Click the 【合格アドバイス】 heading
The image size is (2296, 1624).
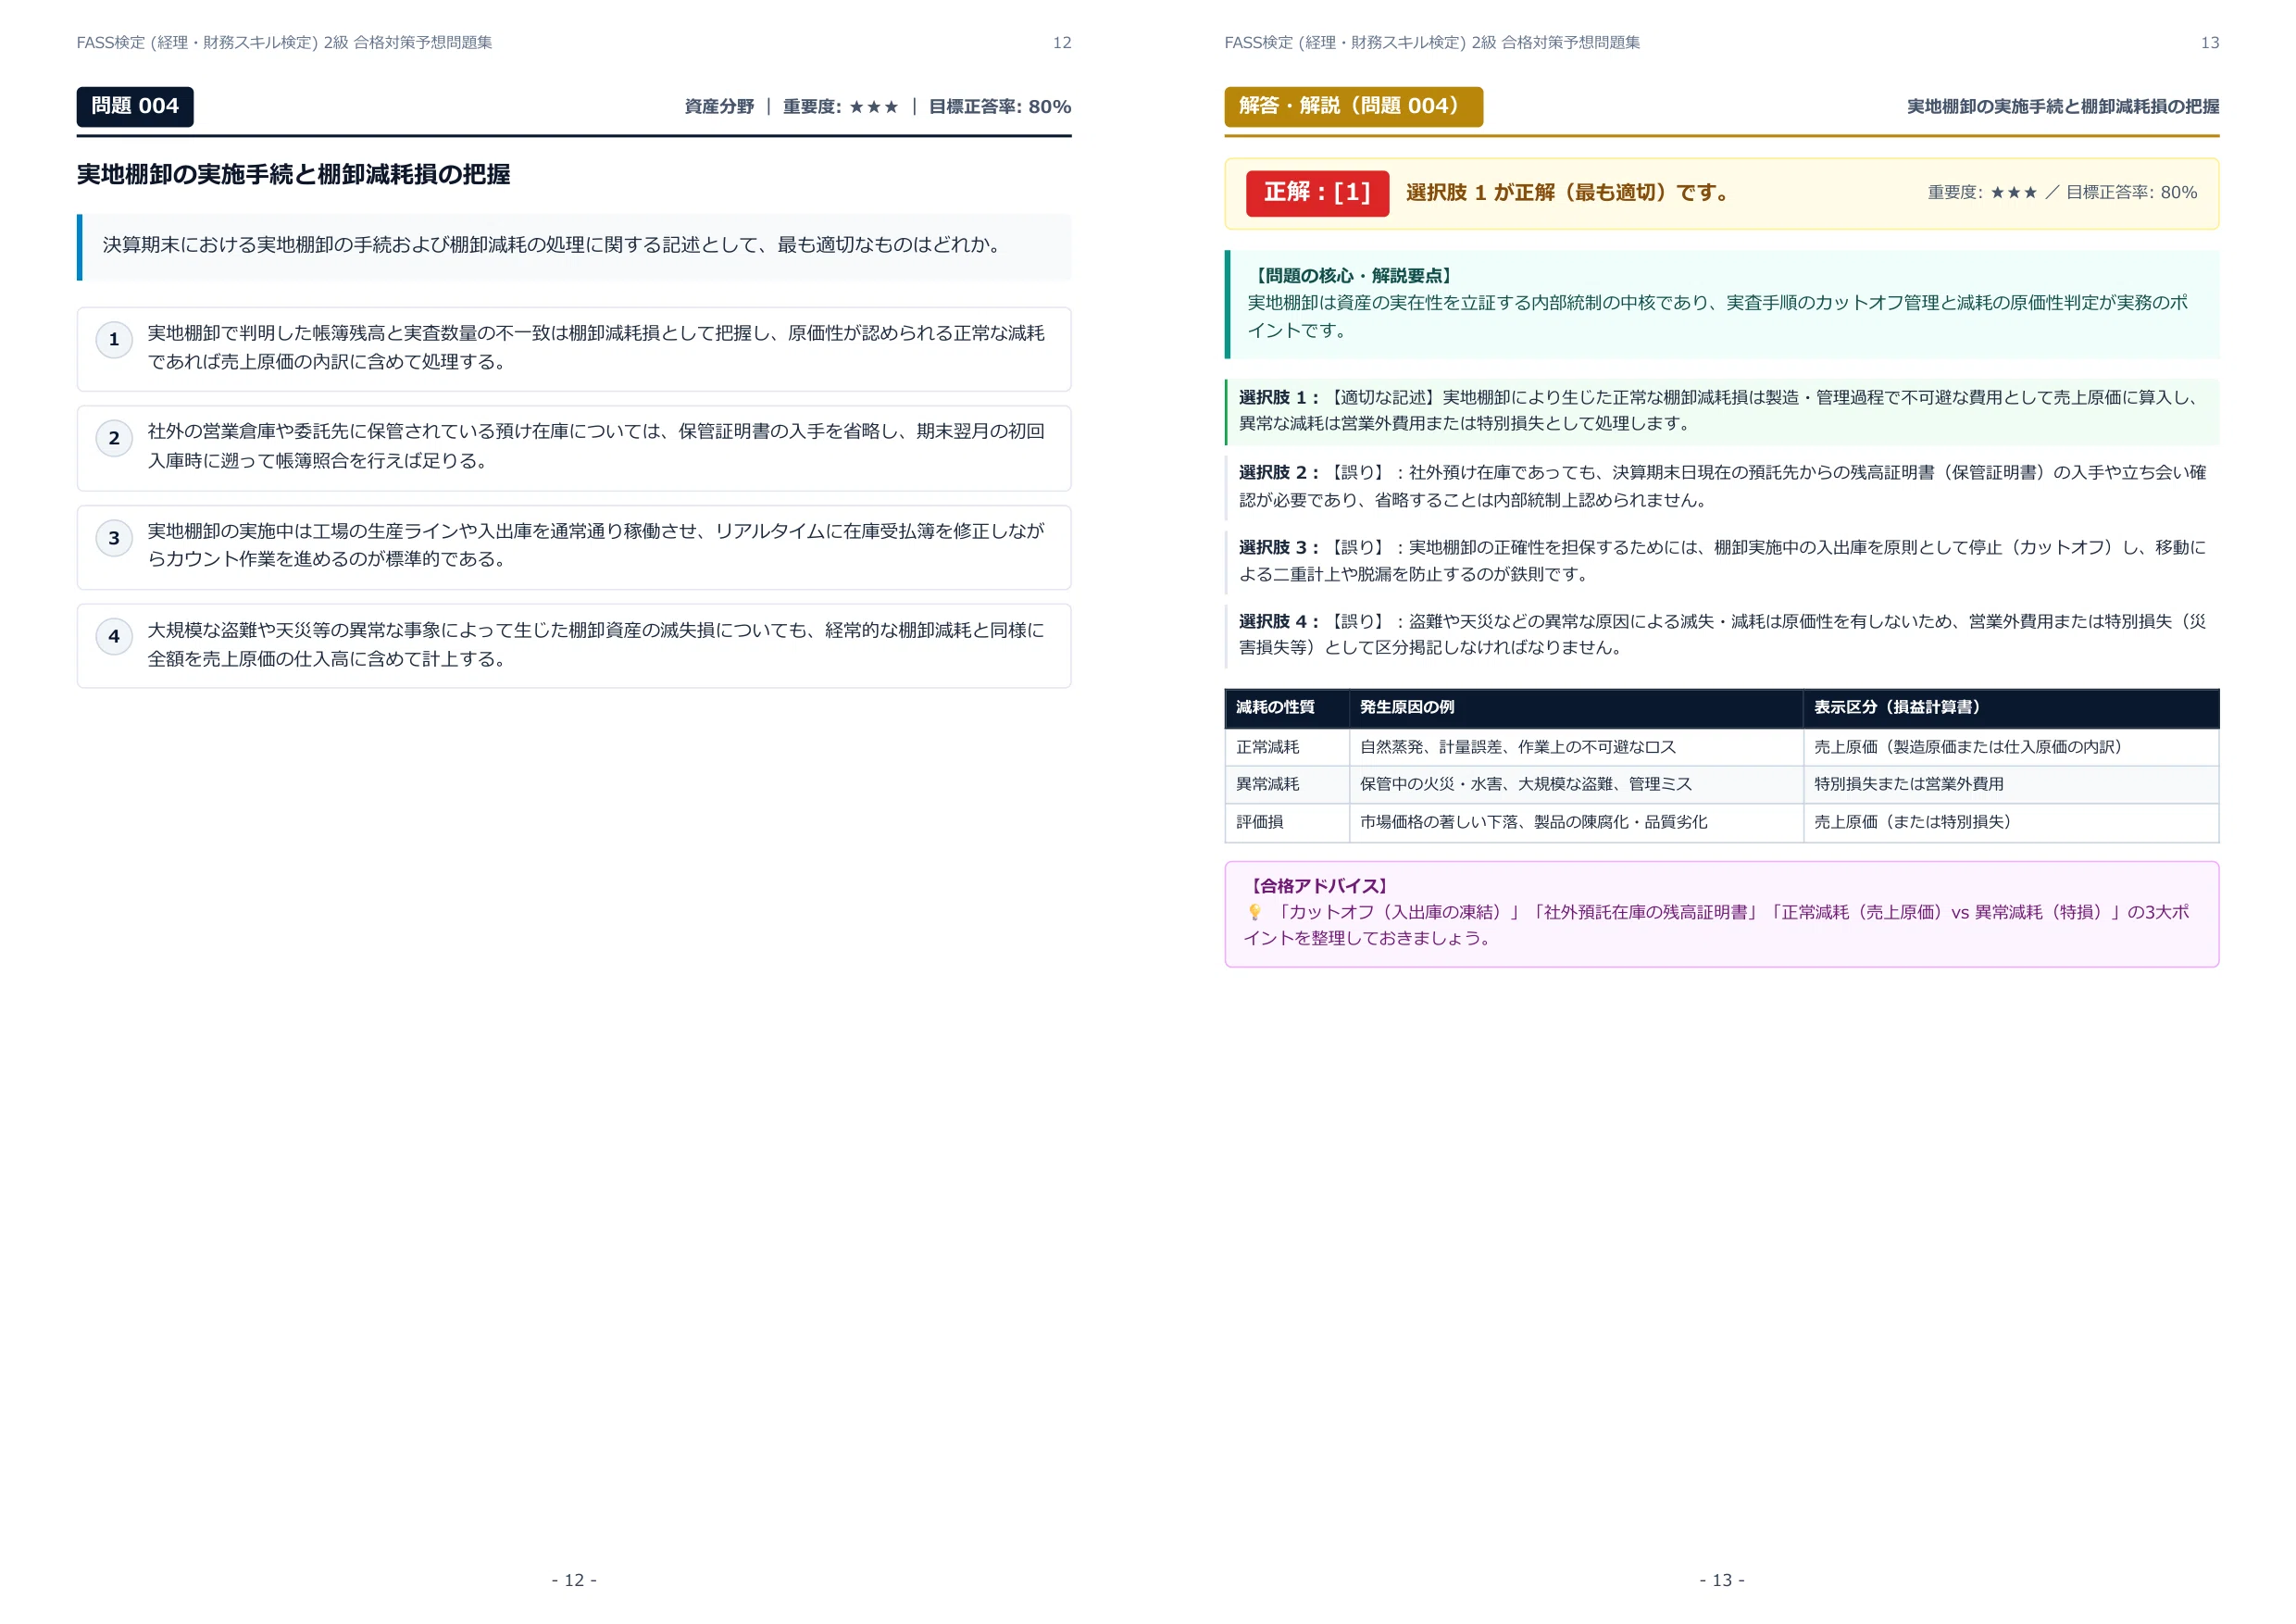1319,886
